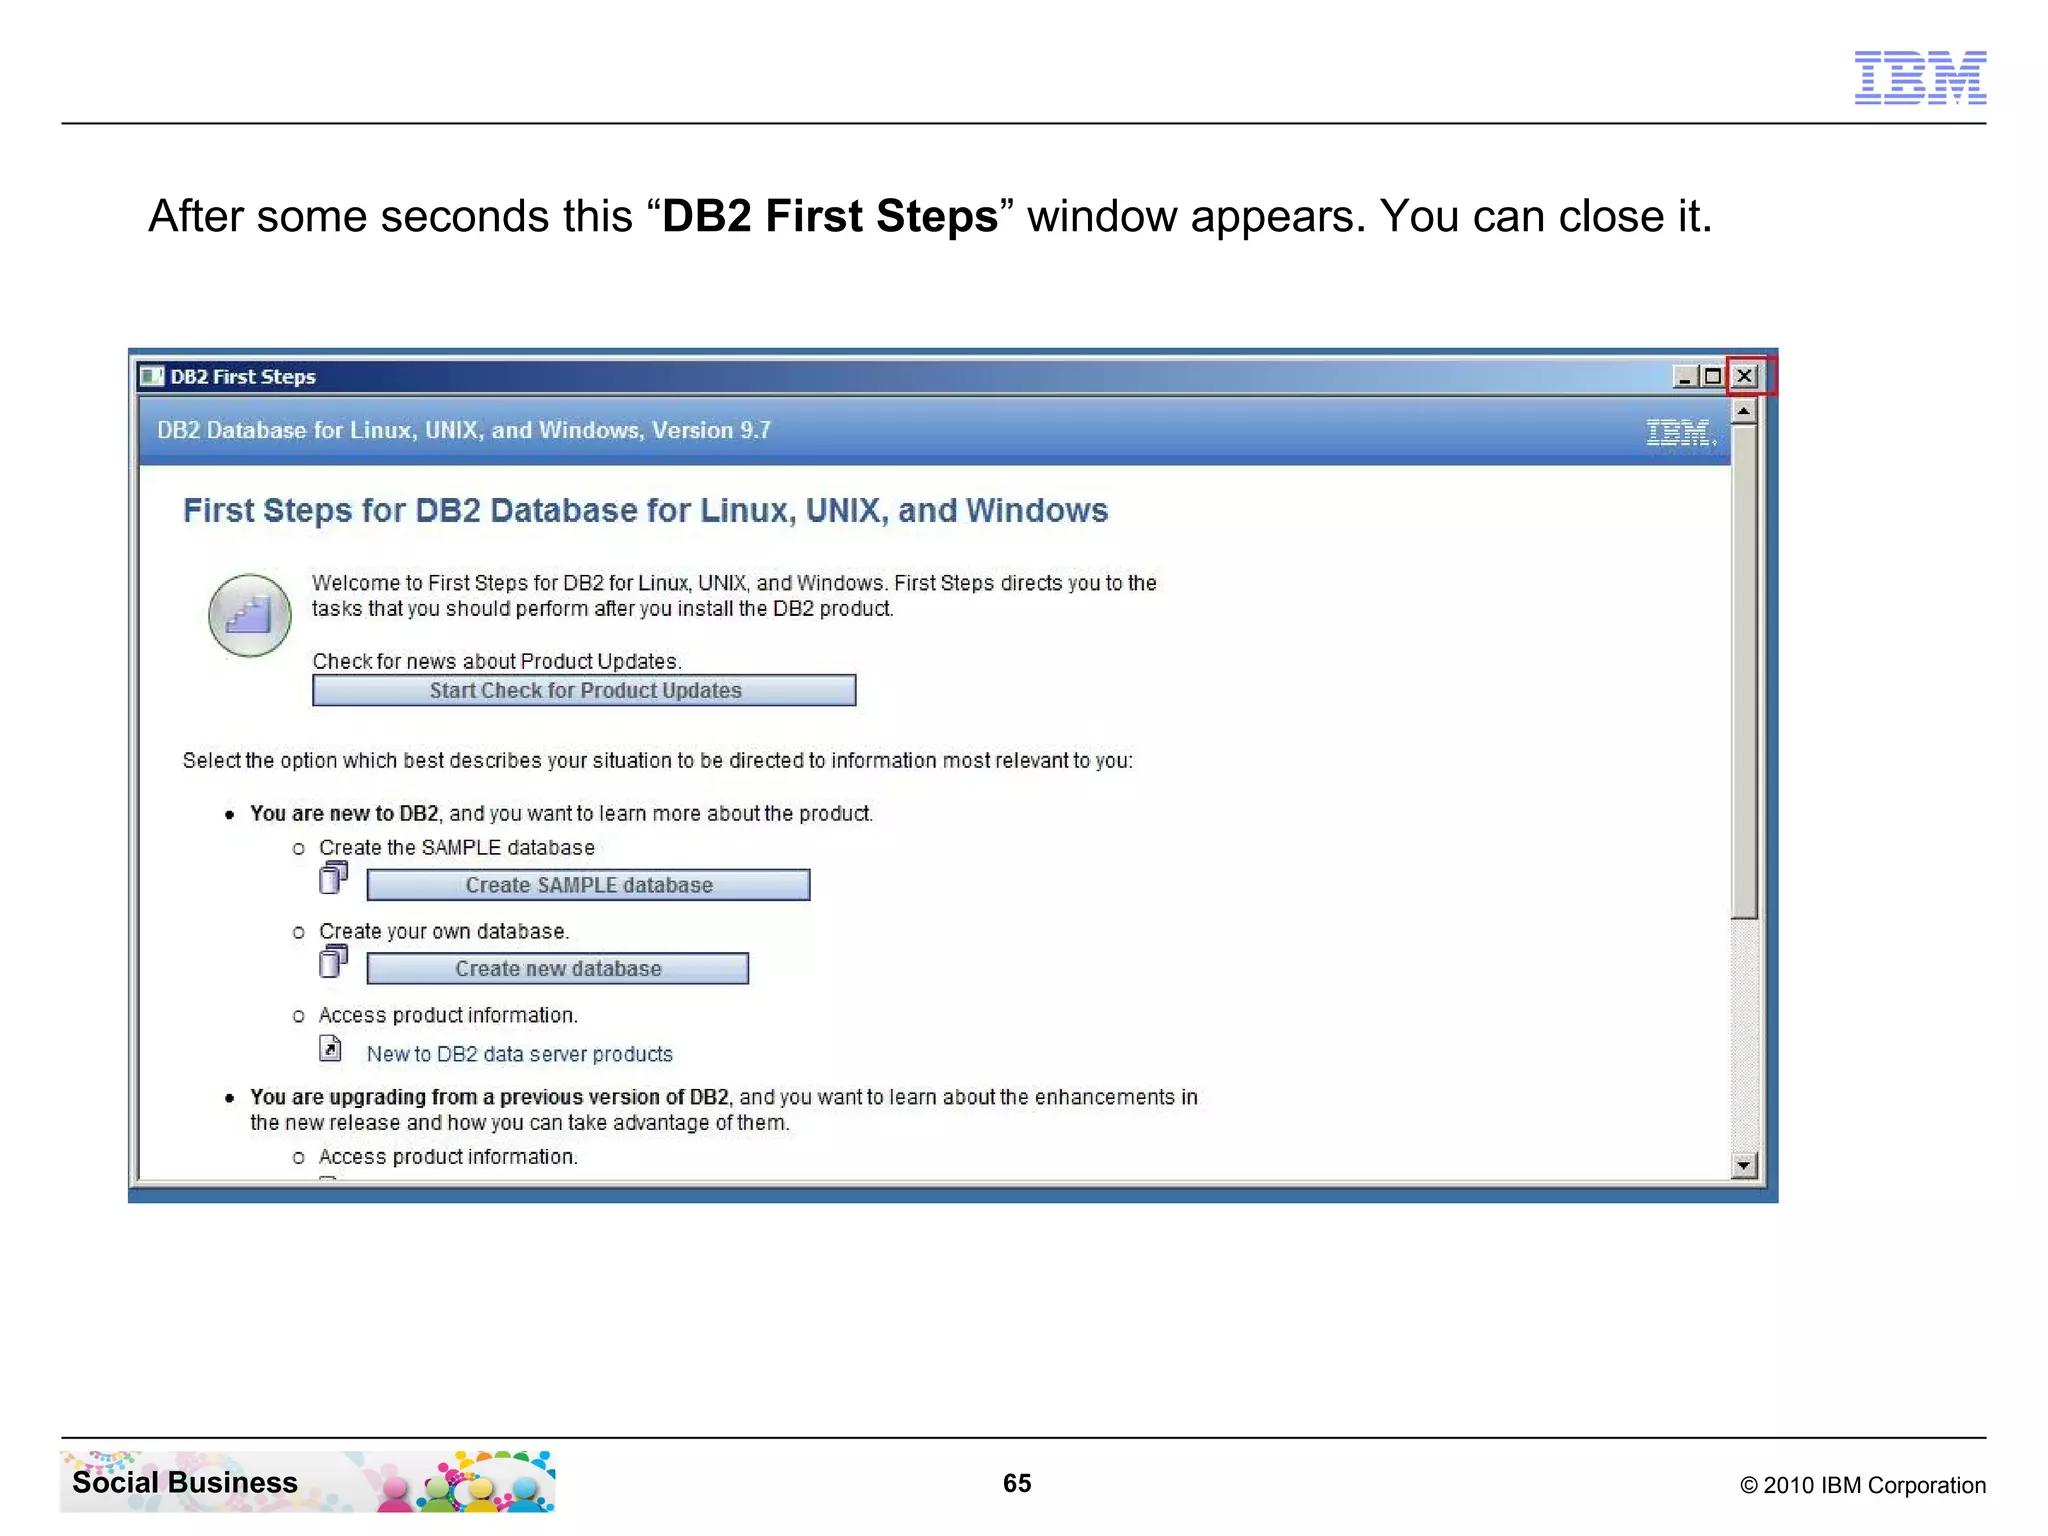The height and width of the screenshot is (1536, 2048).
Task: Click 'You are new to DB2' text
Action: 344,813
